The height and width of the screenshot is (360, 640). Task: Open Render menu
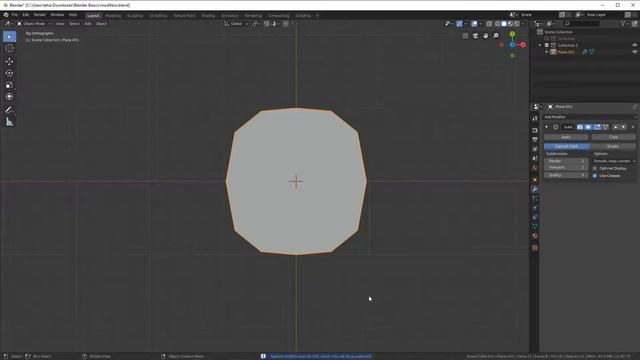(40, 15)
